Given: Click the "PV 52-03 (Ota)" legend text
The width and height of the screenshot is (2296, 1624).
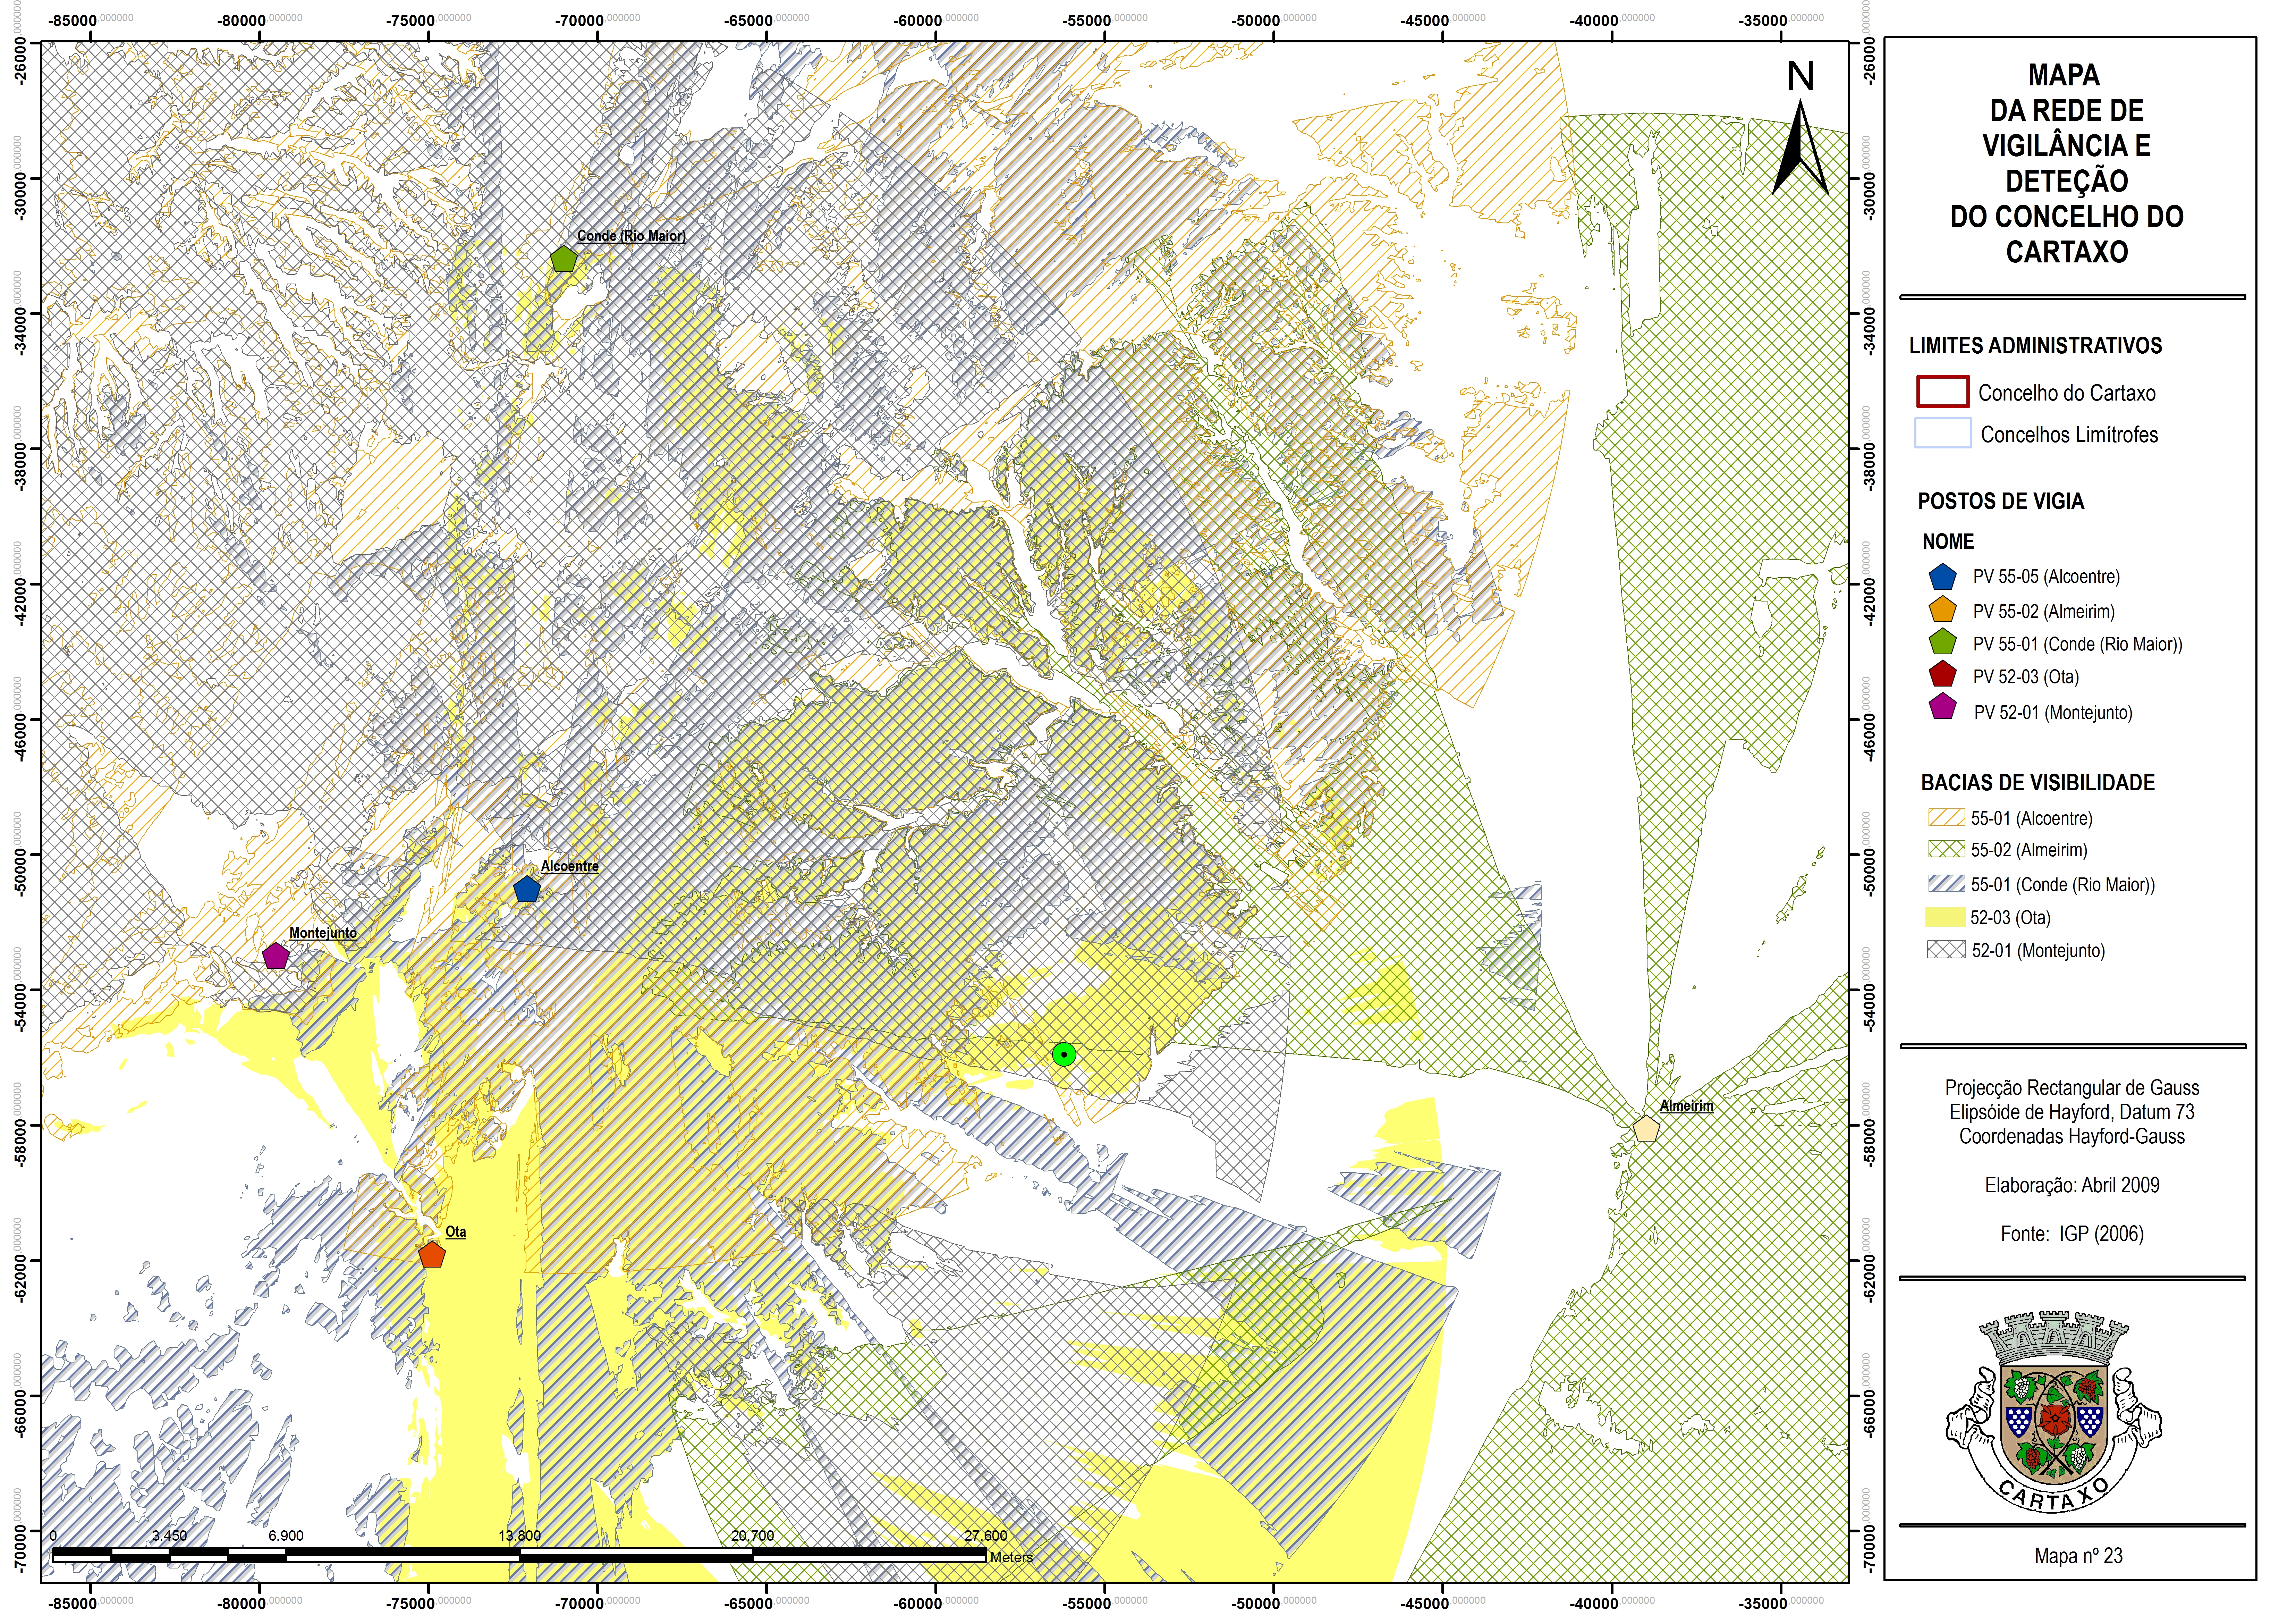Looking at the screenshot, I should click(2026, 677).
